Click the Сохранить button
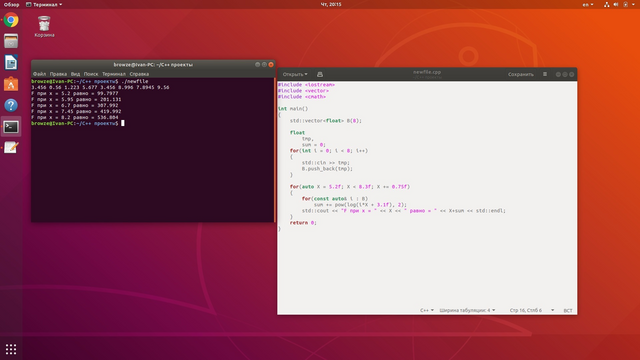The width and height of the screenshot is (640, 360). (520, 74)
